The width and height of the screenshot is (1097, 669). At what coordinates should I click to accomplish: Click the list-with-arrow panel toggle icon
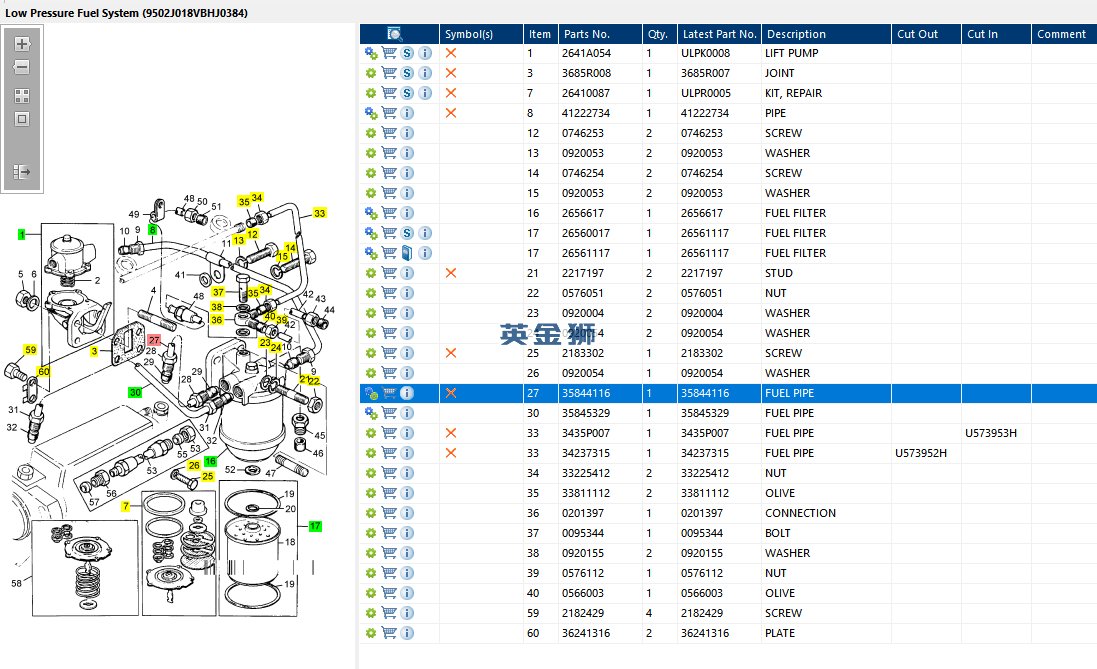click(x=22, y=171)
